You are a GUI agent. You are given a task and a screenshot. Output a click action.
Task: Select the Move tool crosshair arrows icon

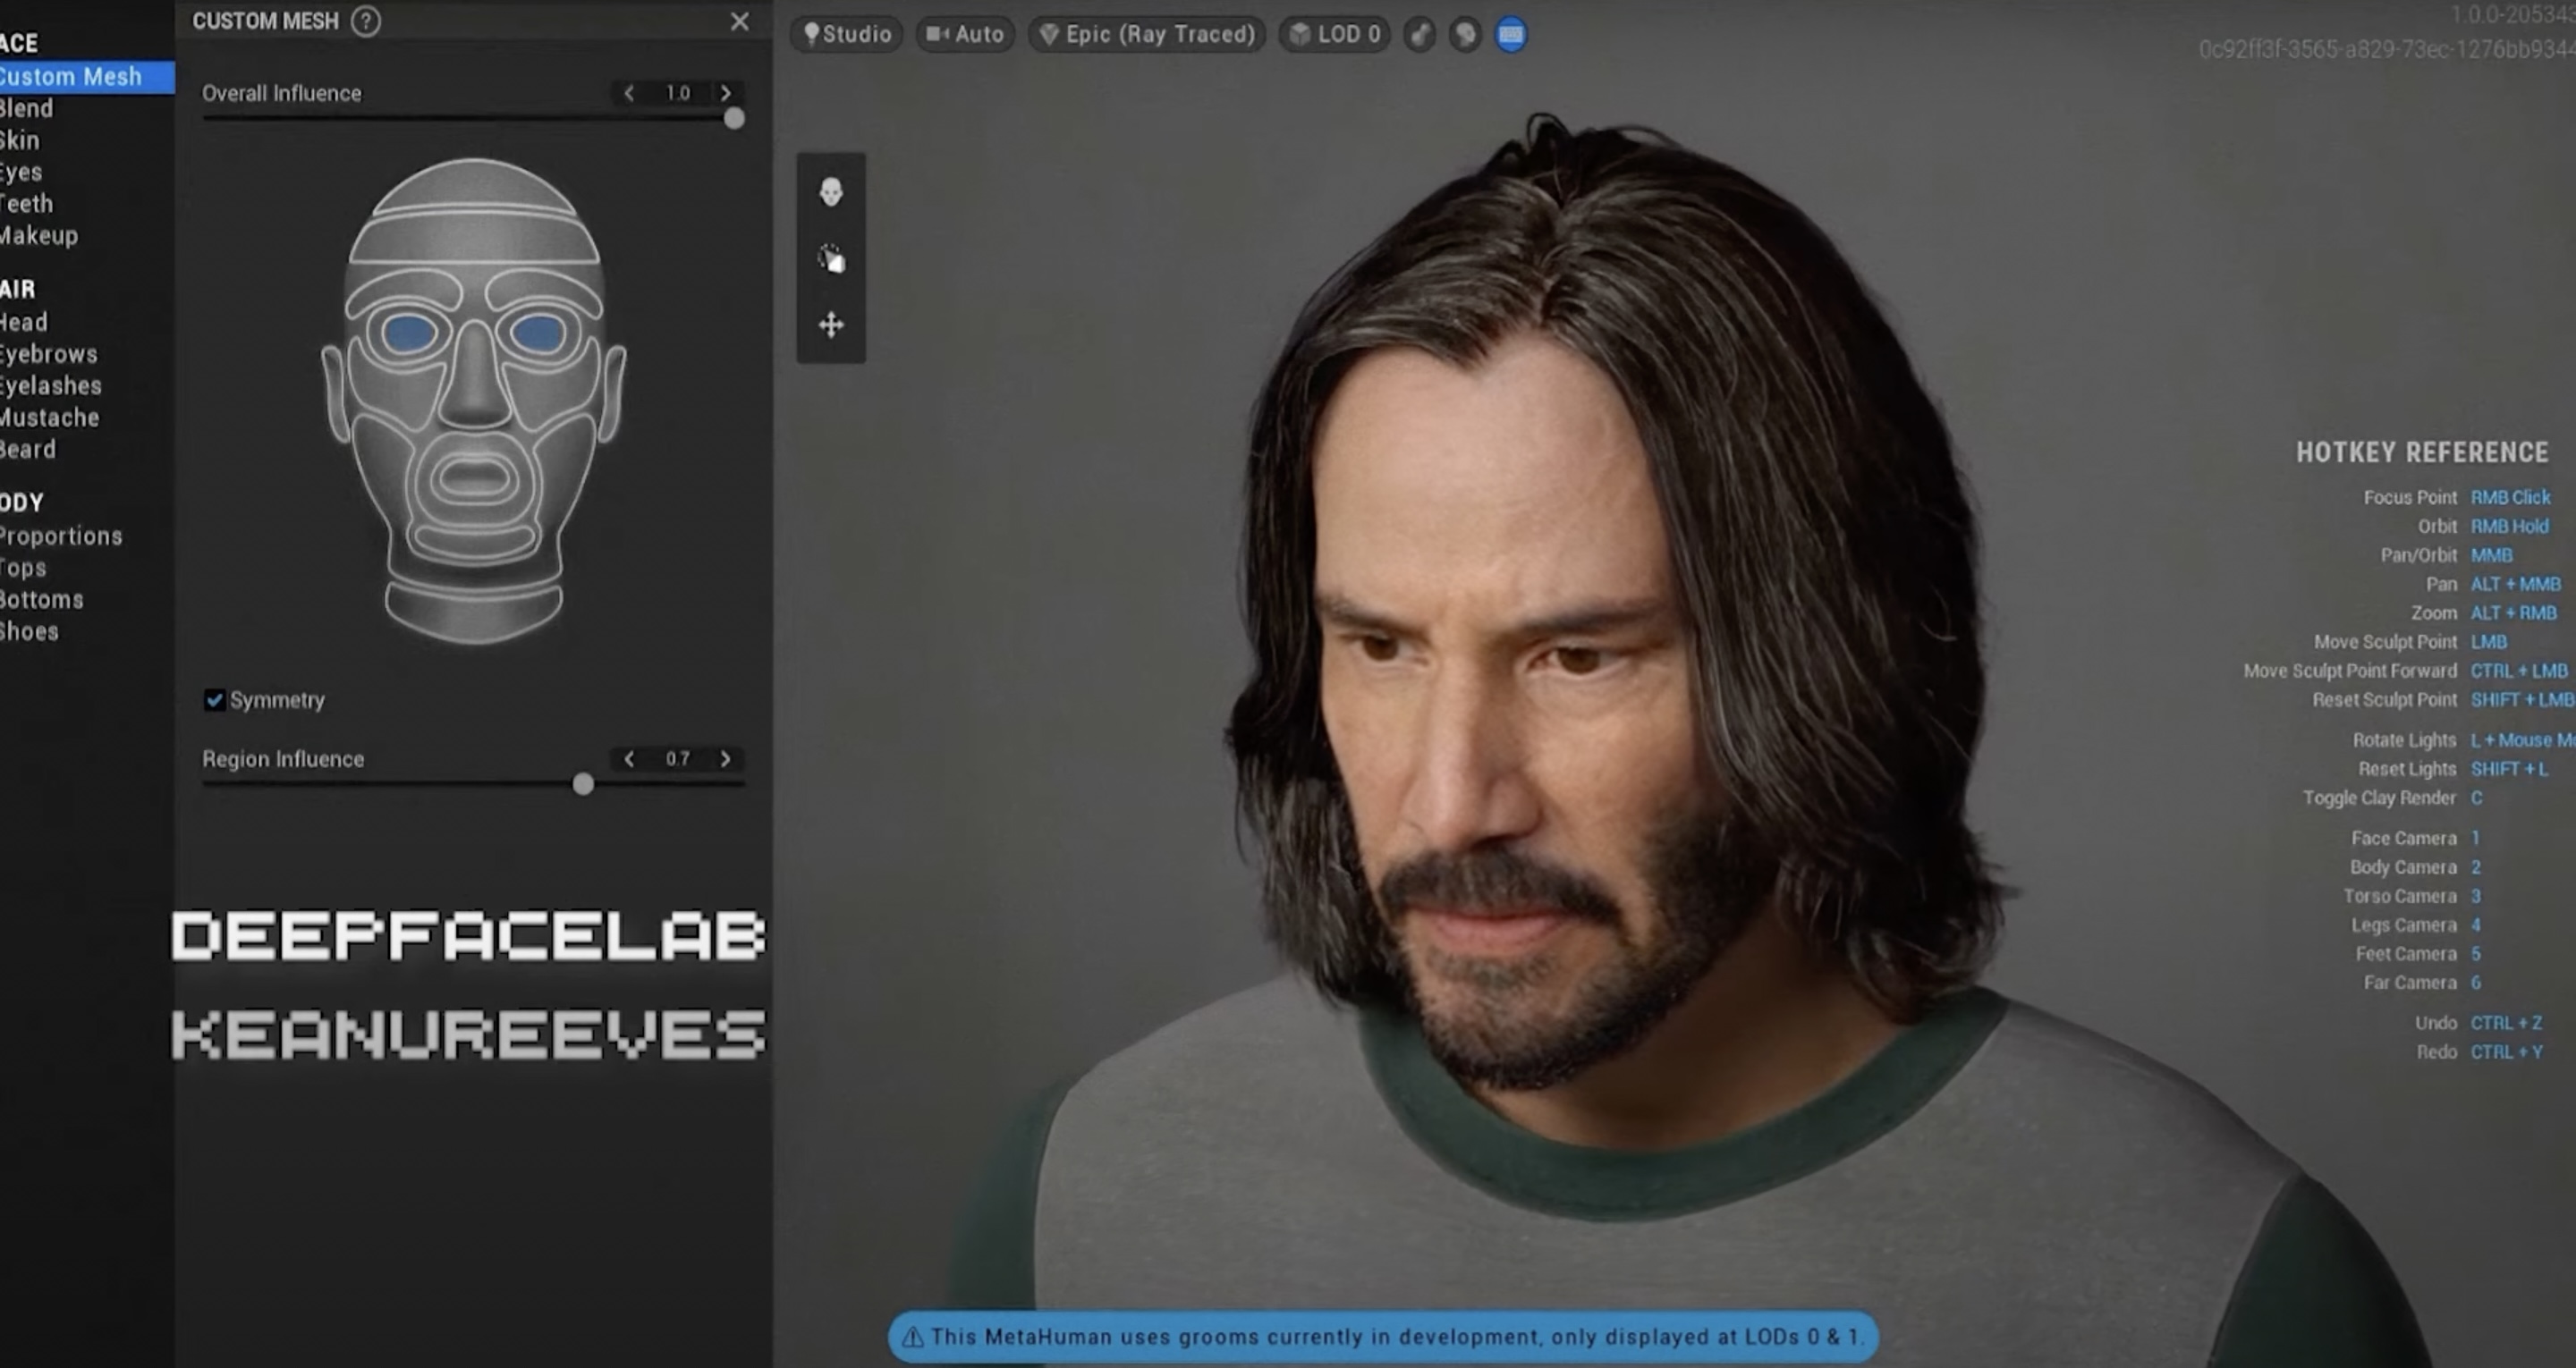831,325
